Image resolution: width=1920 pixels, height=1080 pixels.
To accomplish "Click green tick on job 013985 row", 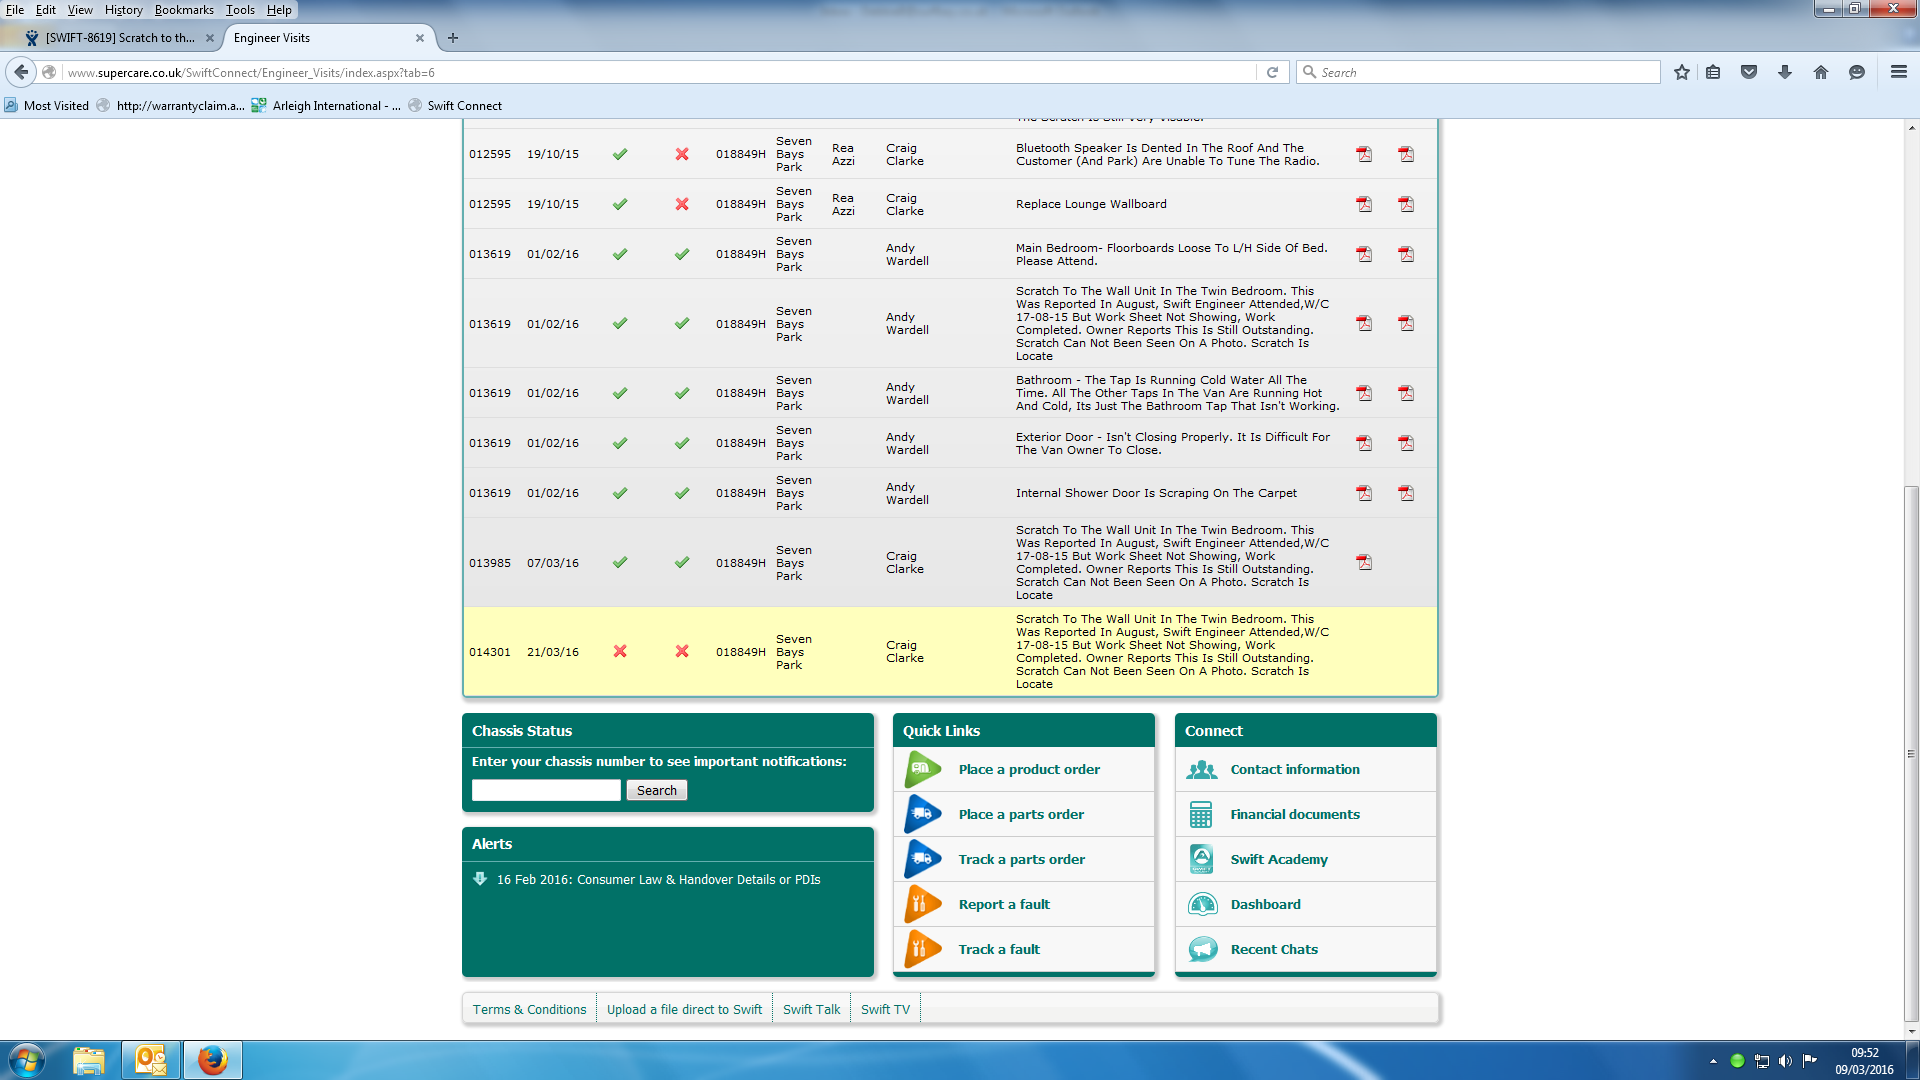I will point(620,563).
